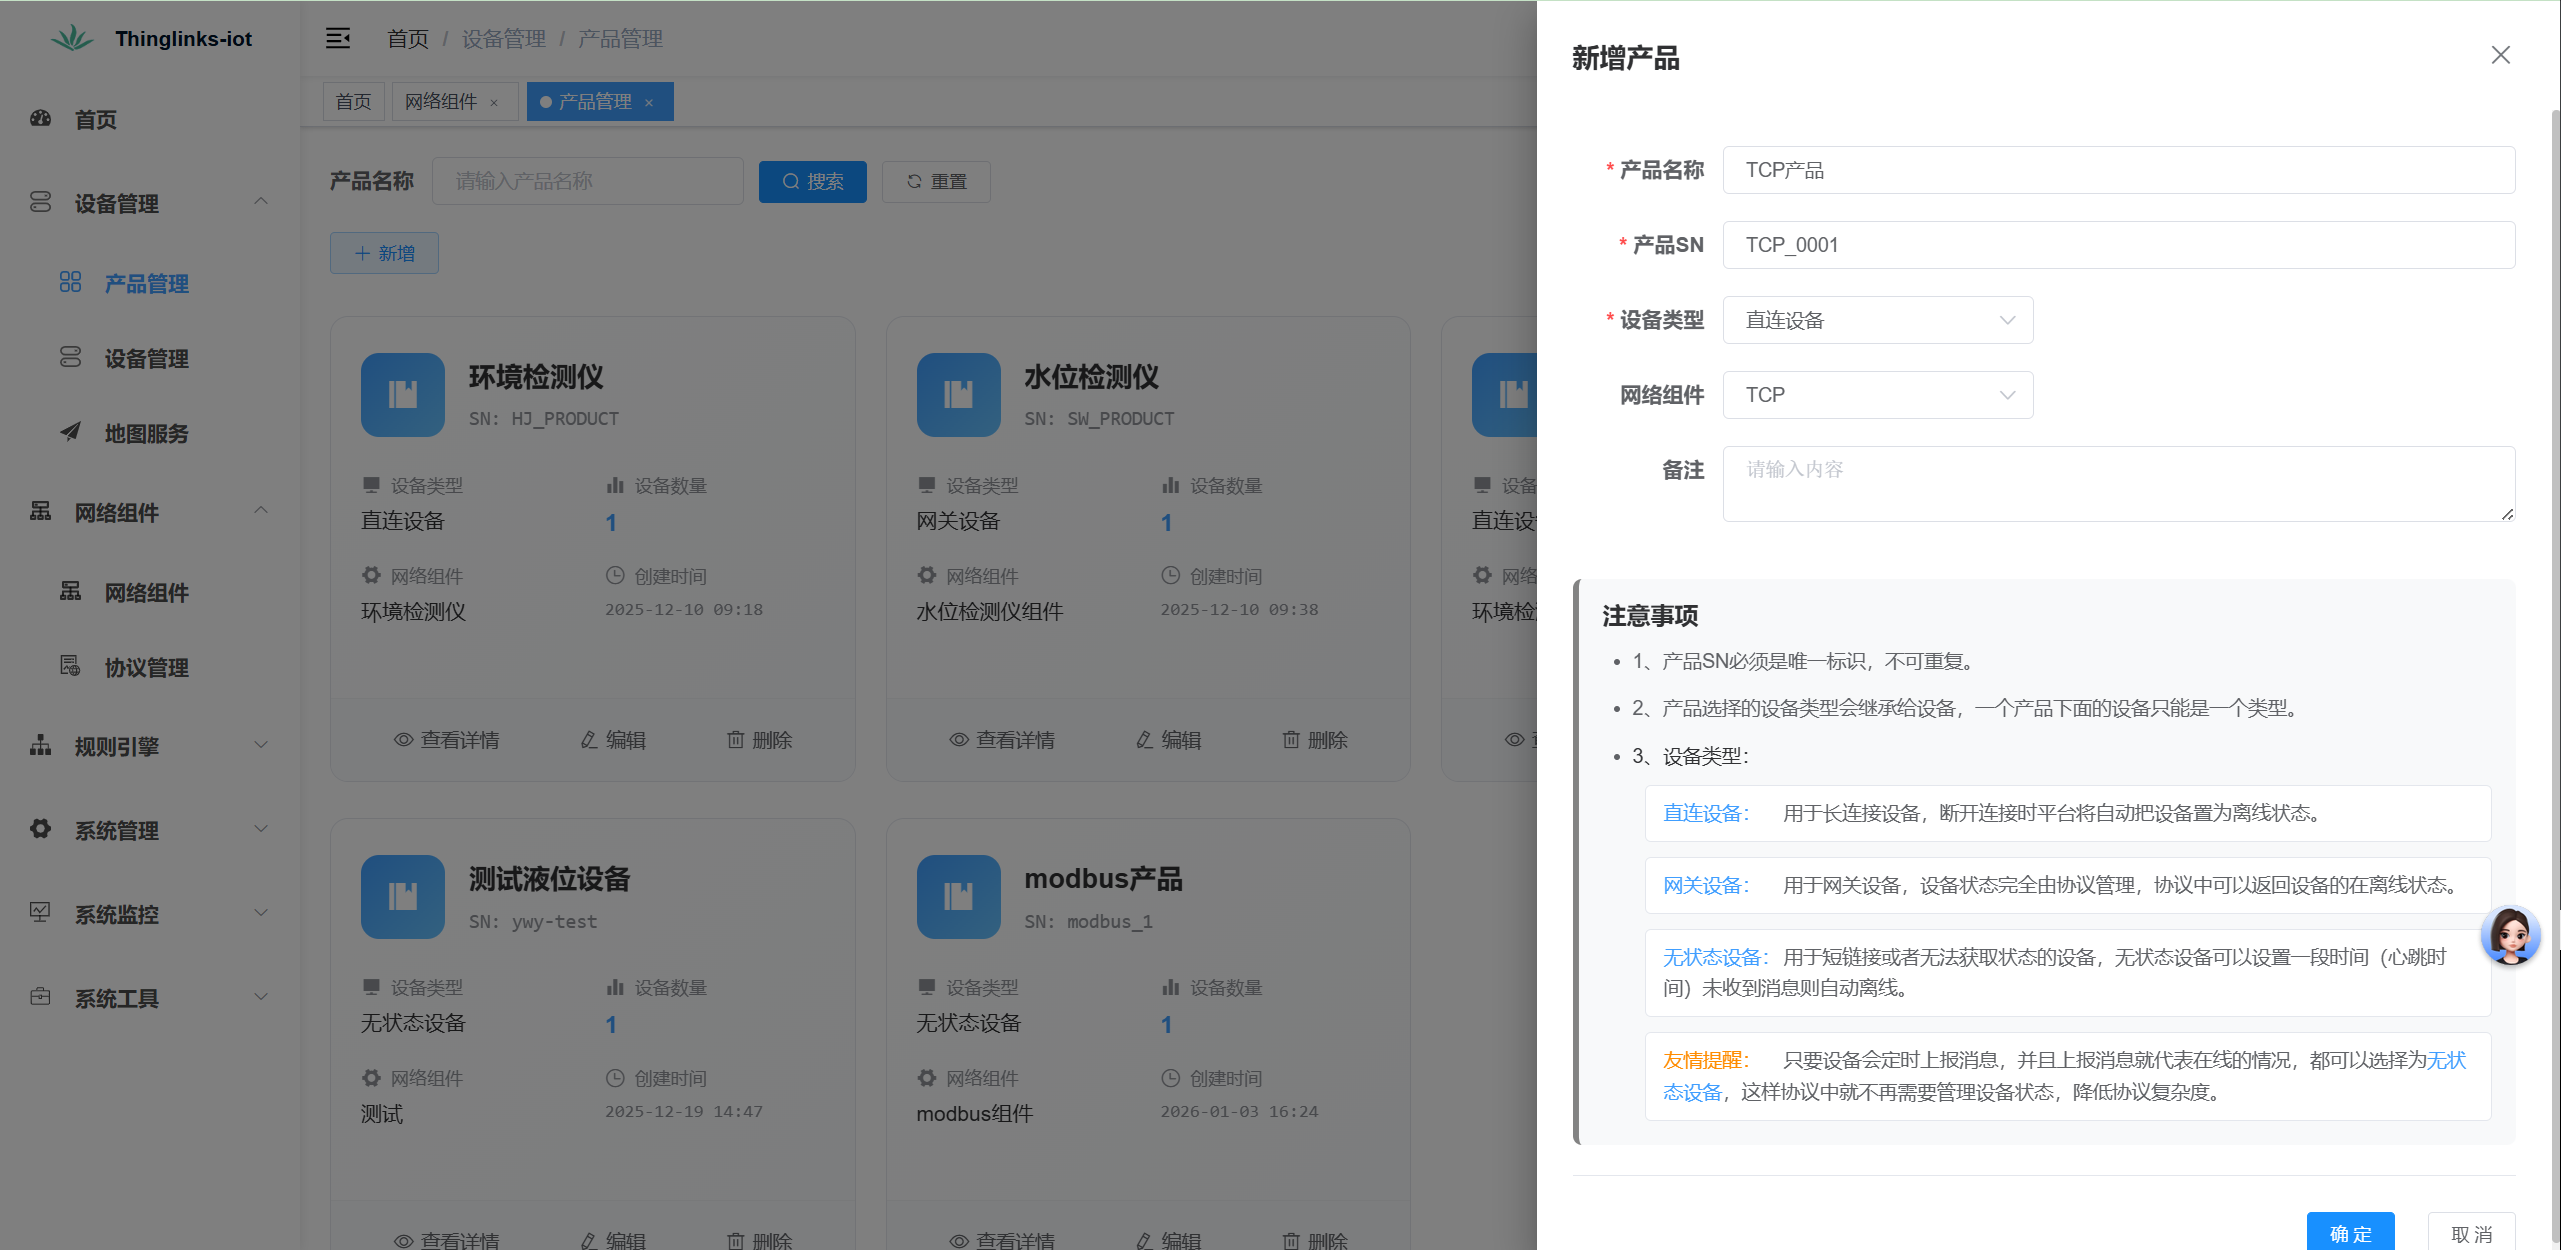Close the 新增产品 drawer

2501,55
